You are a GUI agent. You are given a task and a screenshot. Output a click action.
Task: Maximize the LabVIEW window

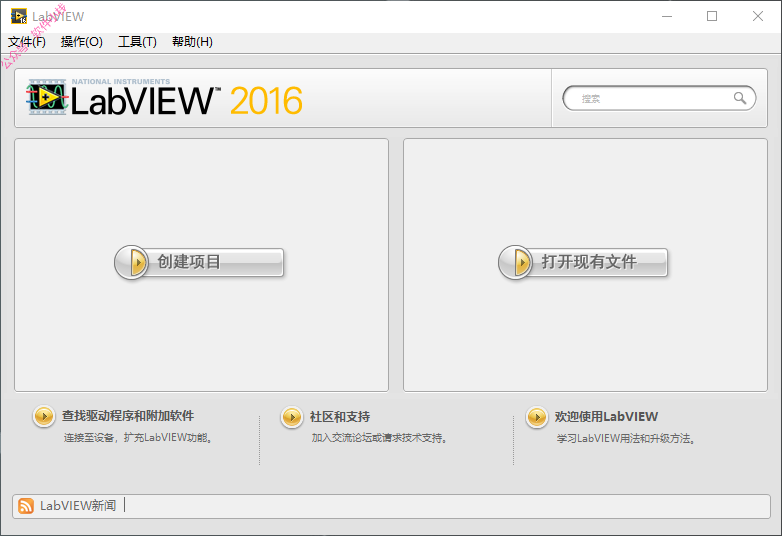click(712, 16)
